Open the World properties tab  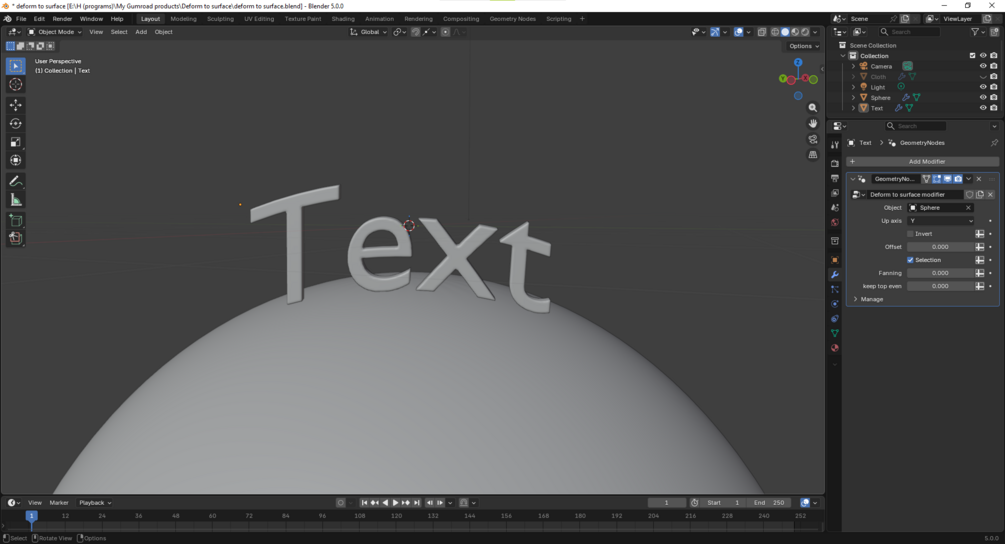point(835,222)
